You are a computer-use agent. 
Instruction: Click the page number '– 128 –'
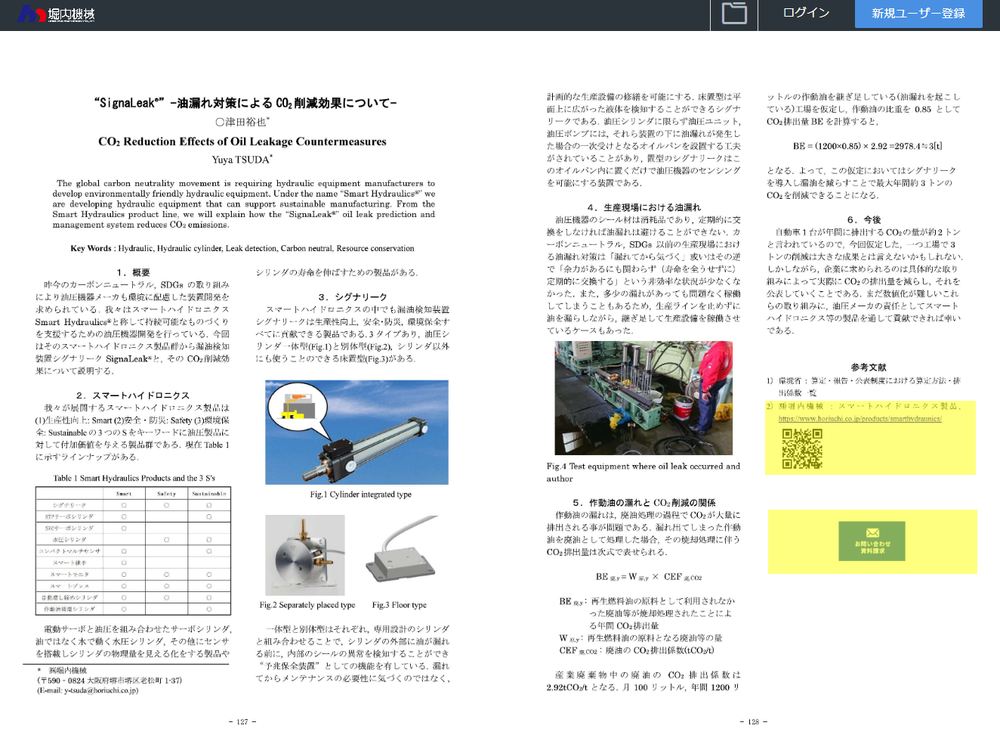coord(753,722)
